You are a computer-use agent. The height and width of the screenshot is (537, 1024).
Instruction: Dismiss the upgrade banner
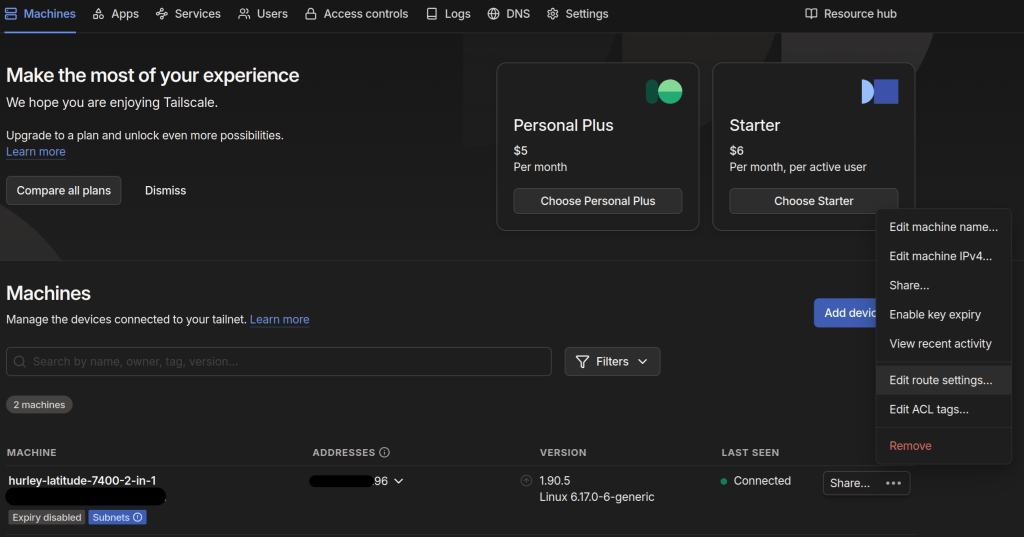coord(165,190)
